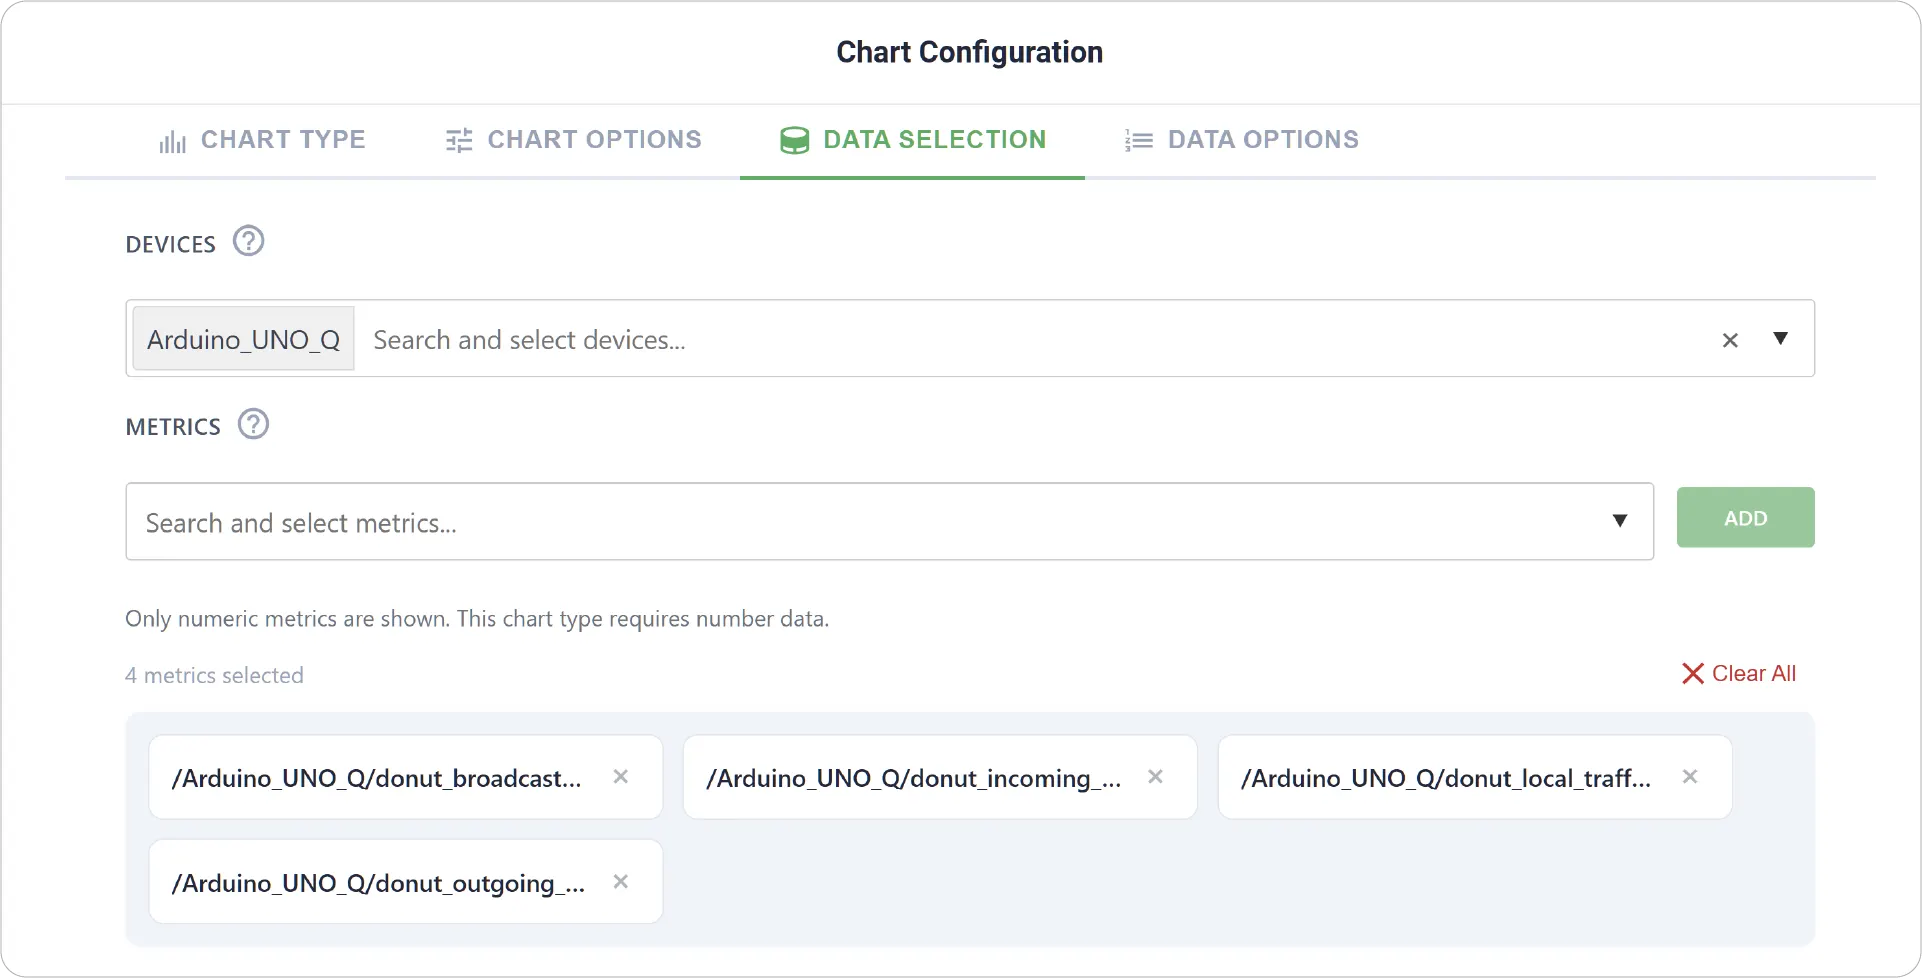The height and width of the screenshot is (978, 1922).
Task: Switch to the Chart Type tab
Action: (x=262, y=140)
